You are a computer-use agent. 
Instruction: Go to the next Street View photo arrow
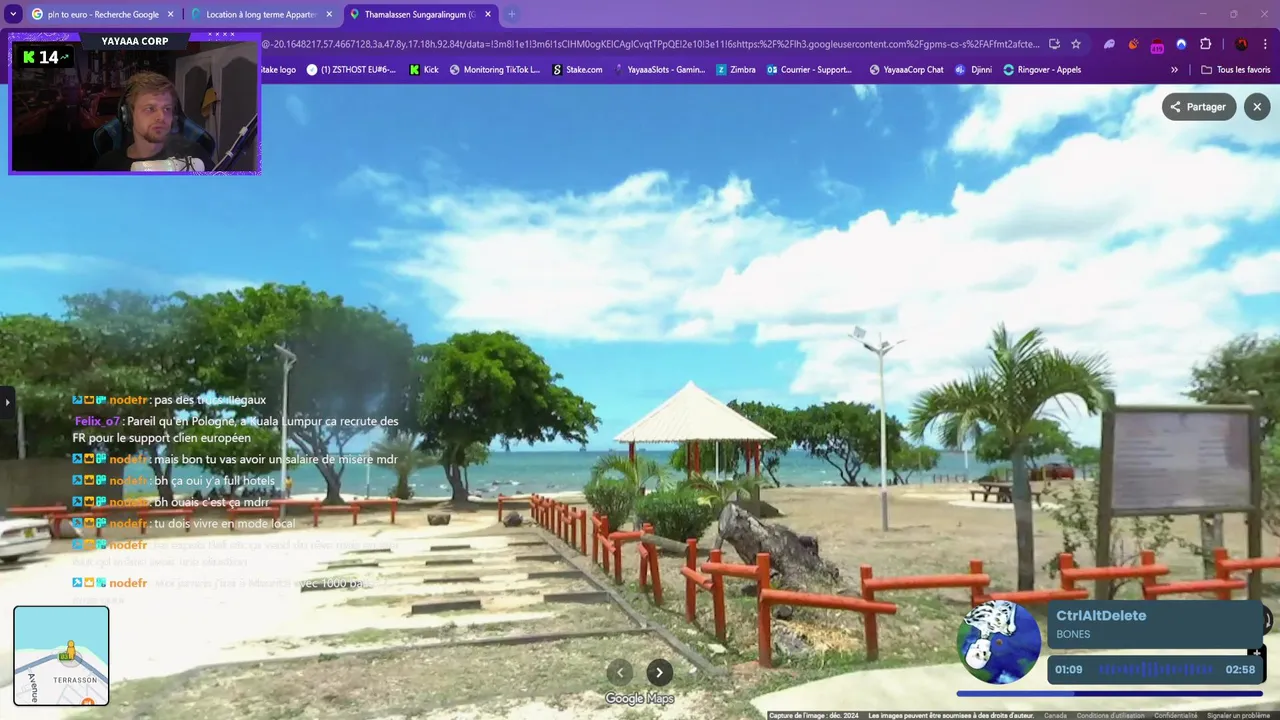659,672
